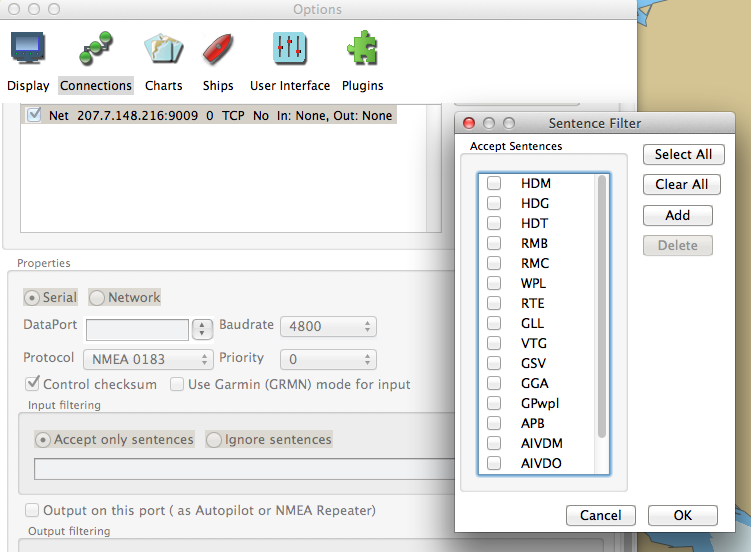Check the VTG sentence checkbox
The width and height of the screenshot is (751, 552).
coord(494,343)
